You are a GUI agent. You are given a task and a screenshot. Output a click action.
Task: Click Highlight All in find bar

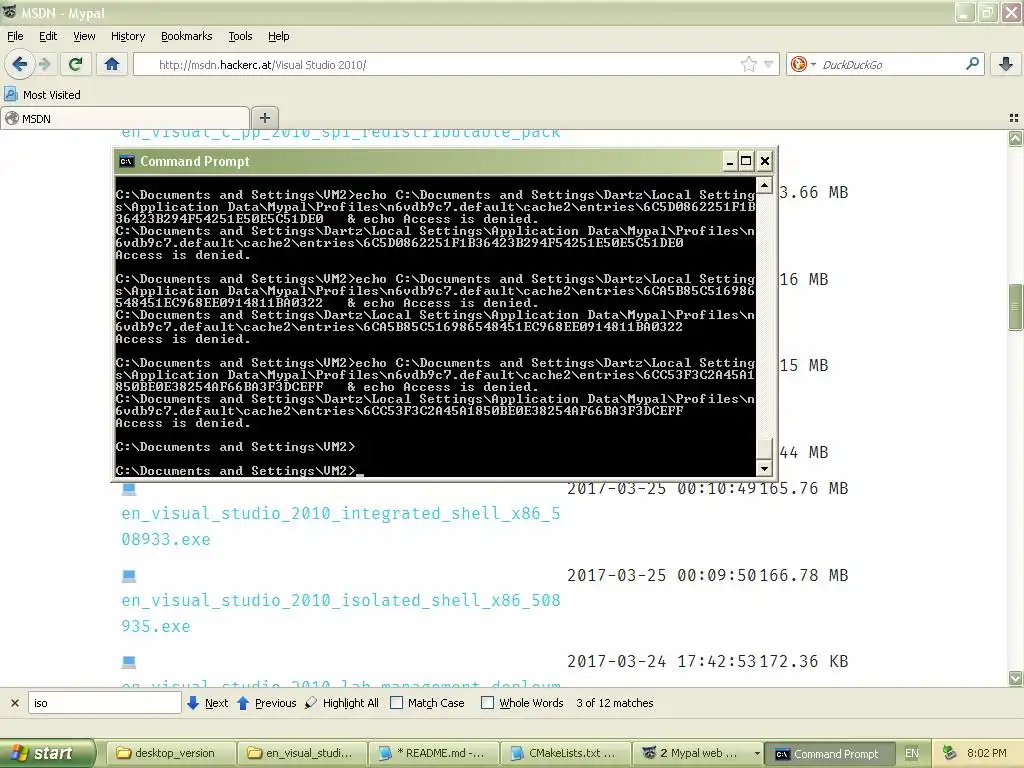click(x=342, y=703)
